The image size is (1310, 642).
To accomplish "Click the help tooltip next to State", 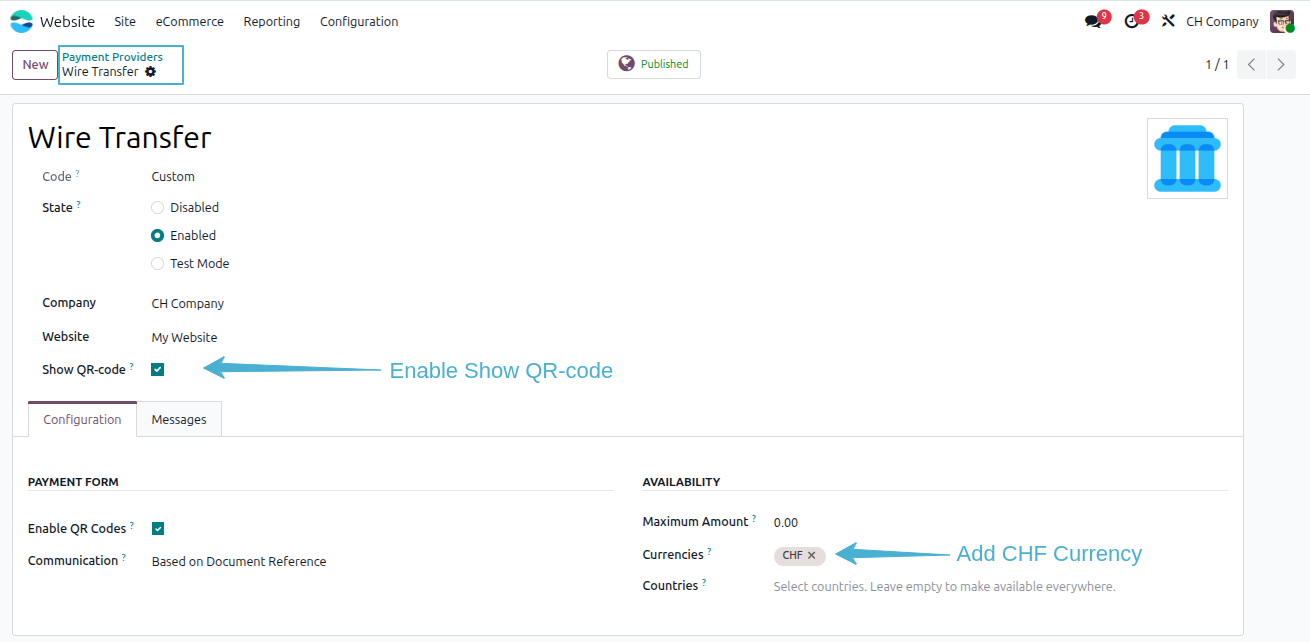I will click(x=79, y=204).
